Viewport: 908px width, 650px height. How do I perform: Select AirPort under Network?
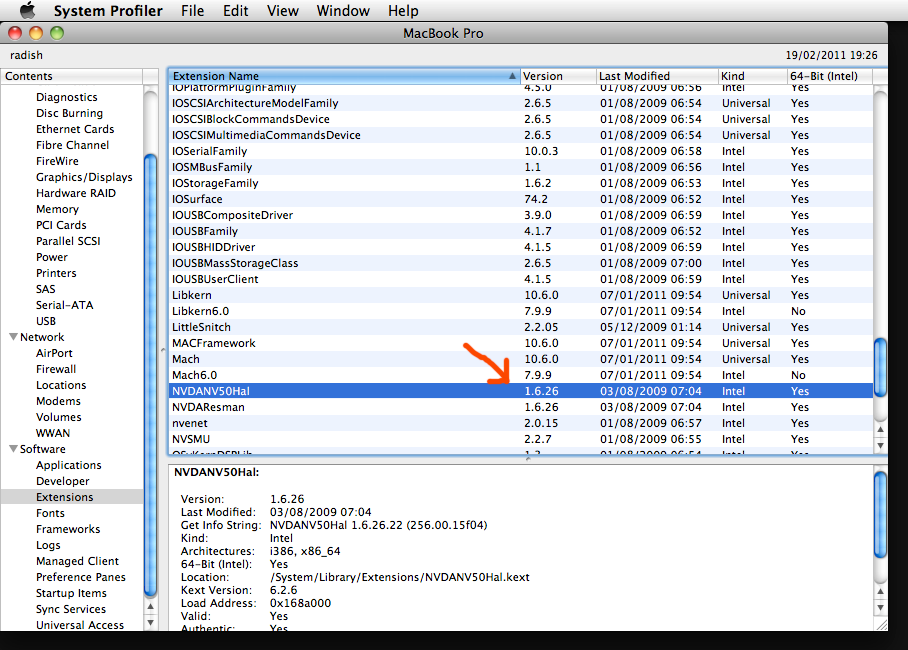(x=54, y=353)
